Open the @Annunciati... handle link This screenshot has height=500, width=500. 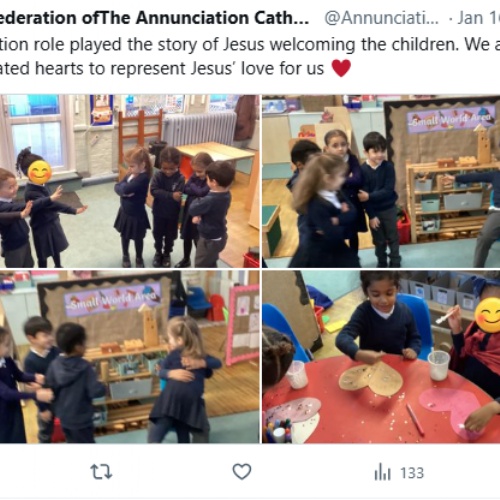coord(381,18)
